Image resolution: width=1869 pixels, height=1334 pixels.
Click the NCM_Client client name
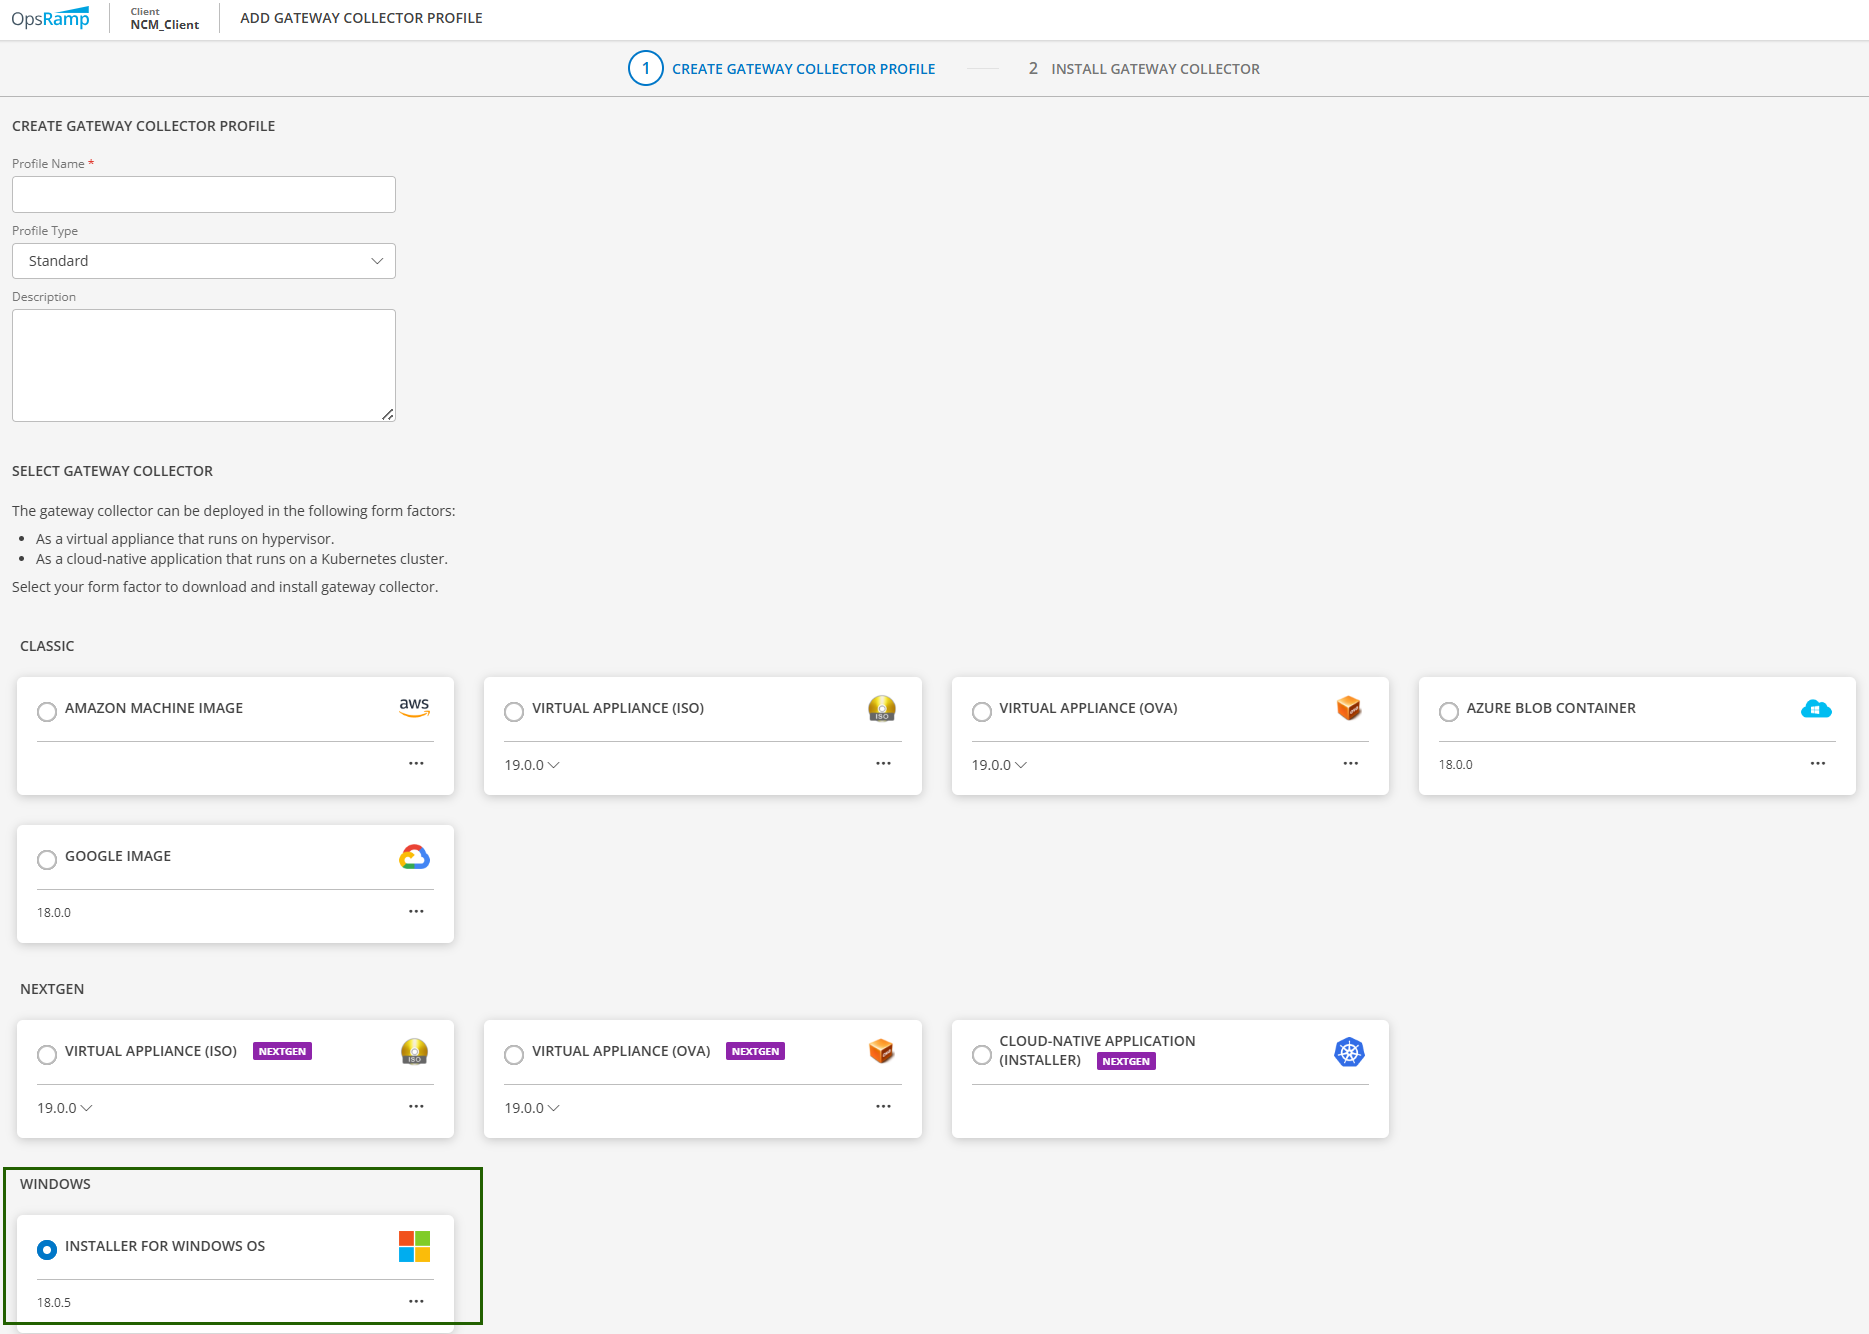(165, 25)
